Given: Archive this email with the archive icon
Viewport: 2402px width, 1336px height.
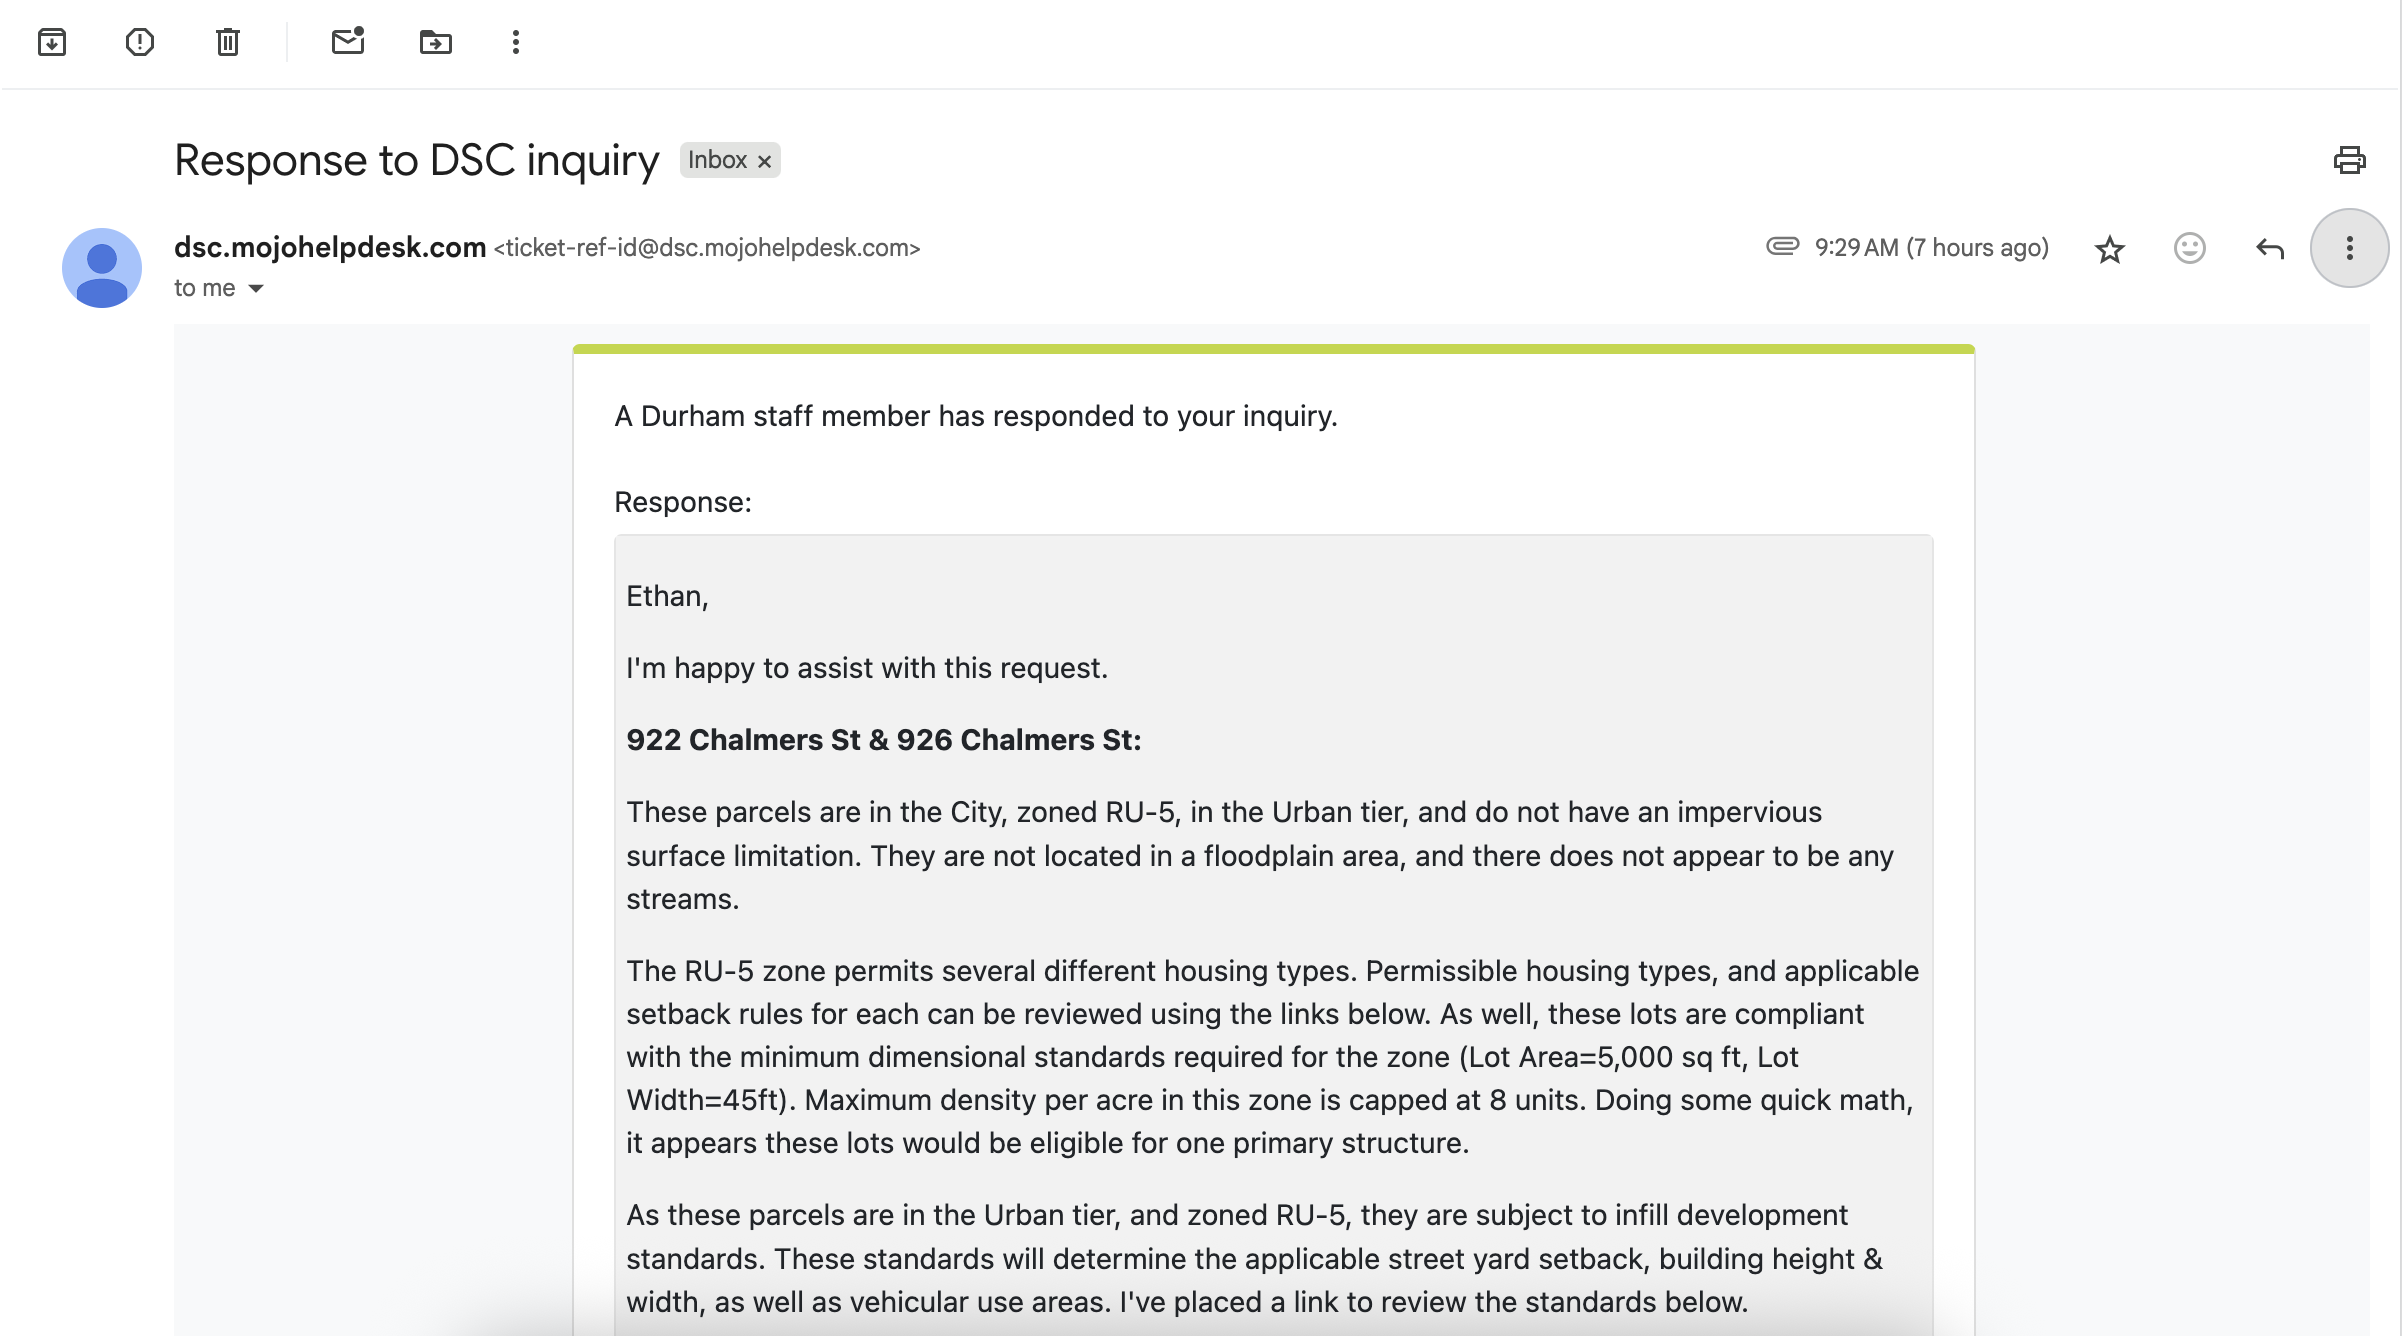Looking at the screenshot, I should (x=52, y=42).
